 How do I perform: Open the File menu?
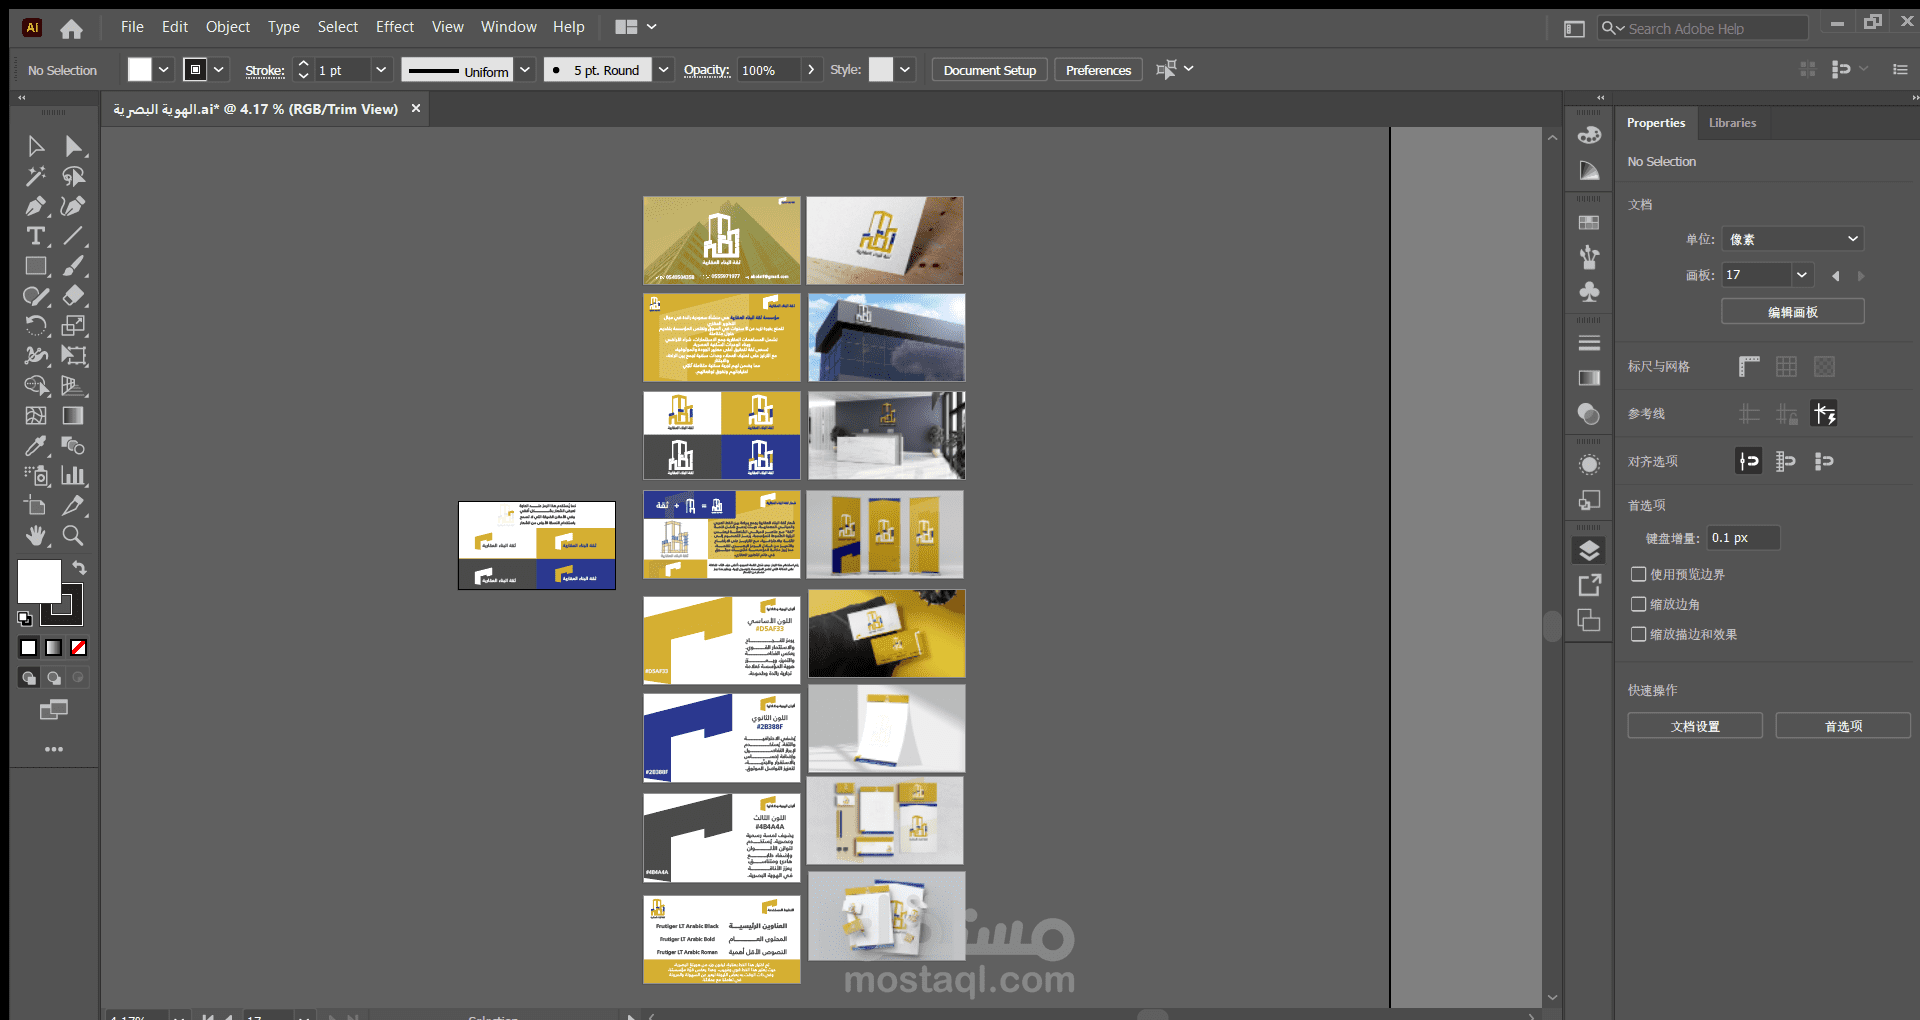coord(132,27)
